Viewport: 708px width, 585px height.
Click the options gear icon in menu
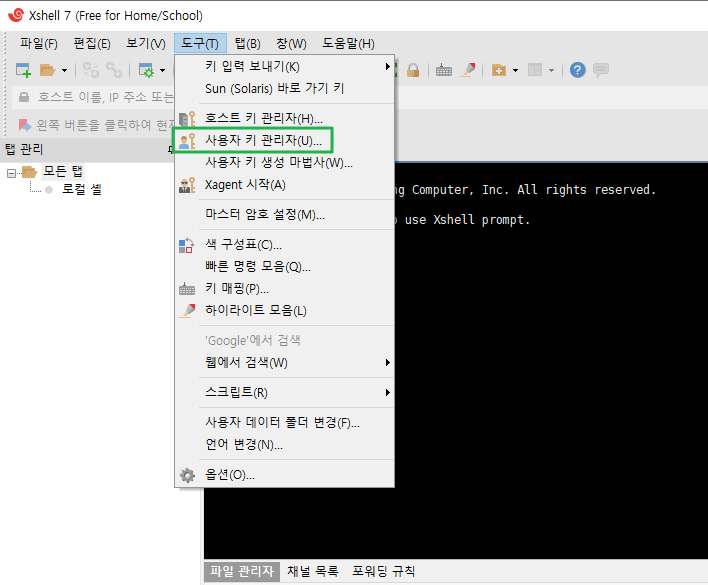(x=187, y=475)
